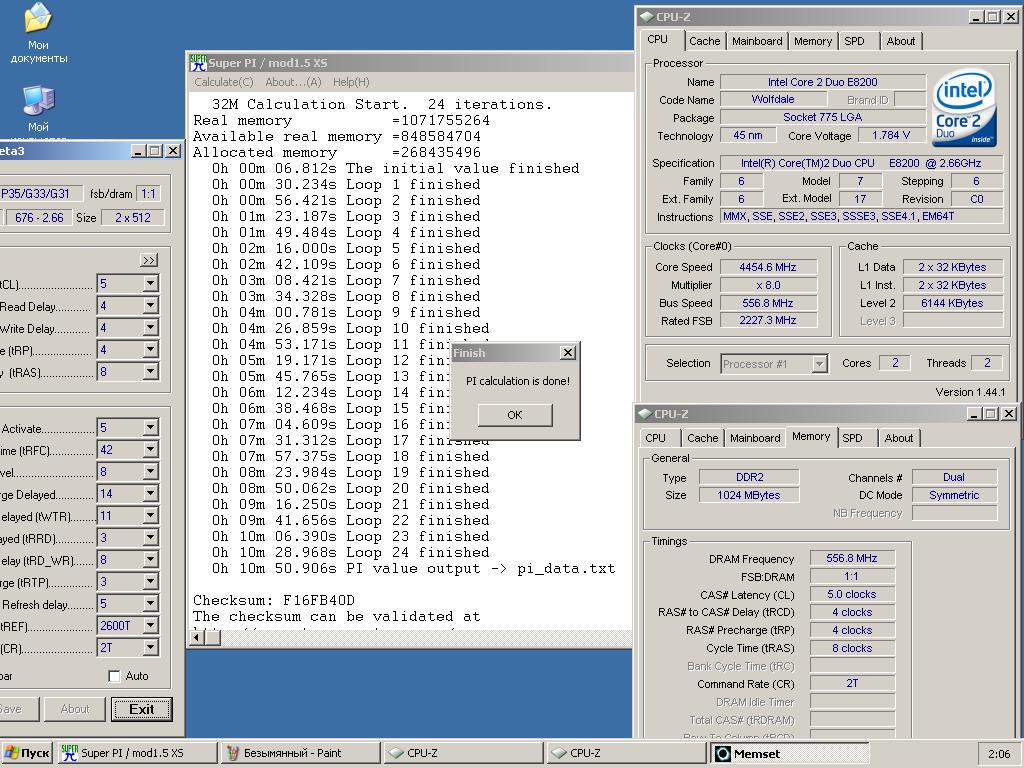Open the Help menu in Super PI
Image resolution: width=1024 pixels, height=768 pixels.
click(x=351, y=82)
